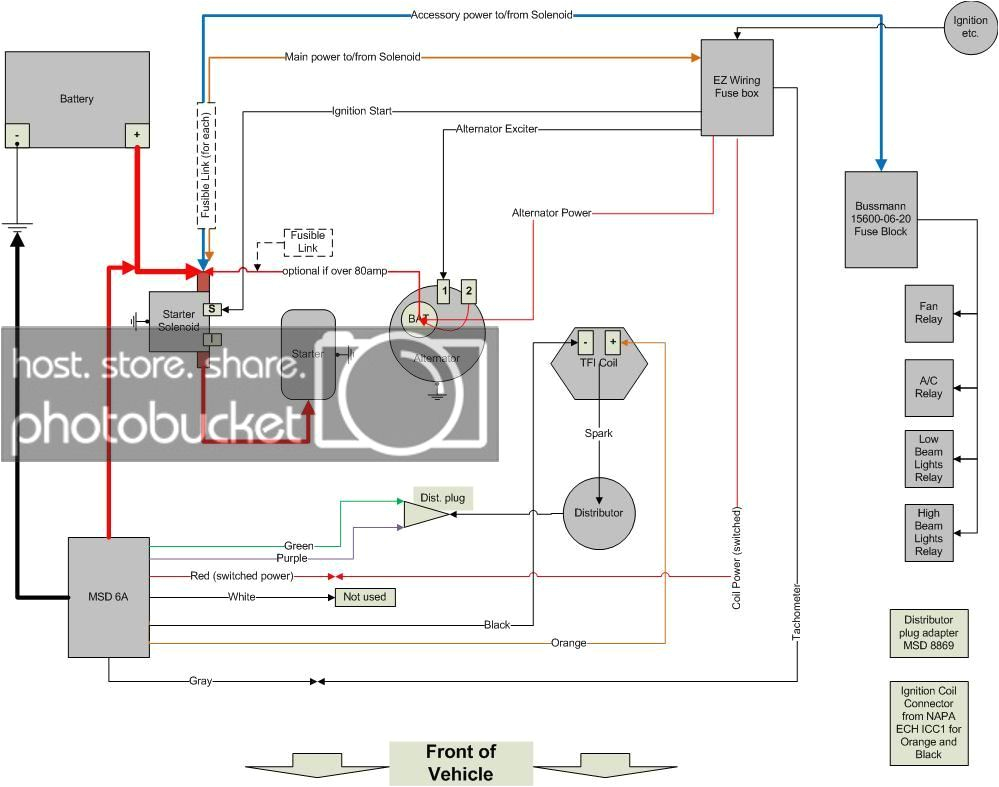Screen dimensions: 999x787
Task: Select the S terminal on Starter Solenoid
Action: (212, 309)
